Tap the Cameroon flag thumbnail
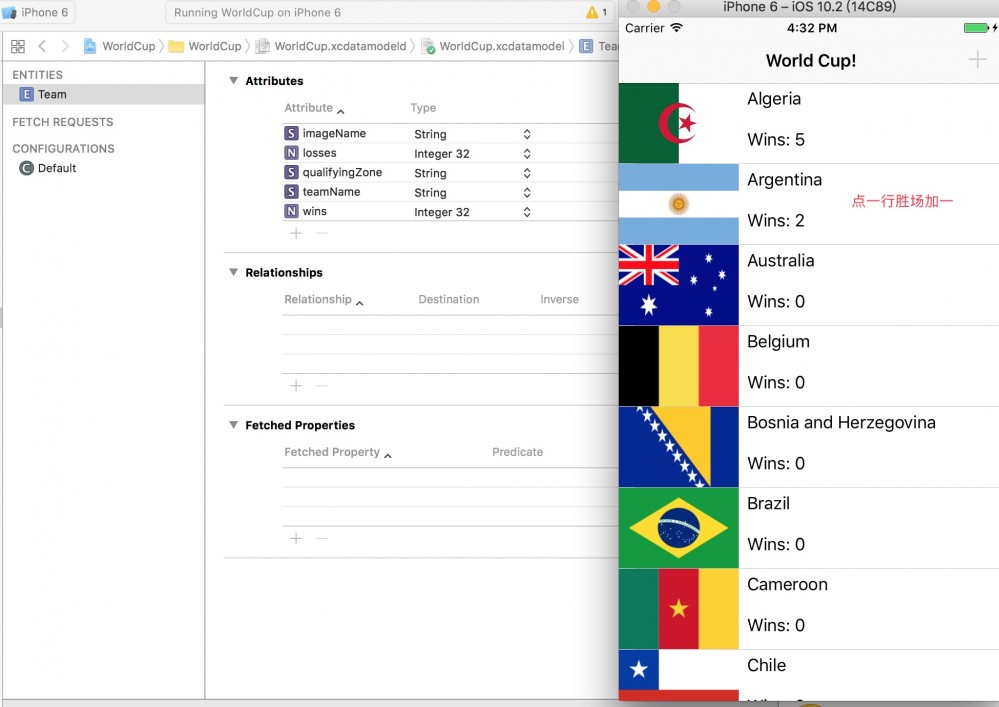Viewport: 999px width, 707px height. pyautogui.click(x=679, y=609)
